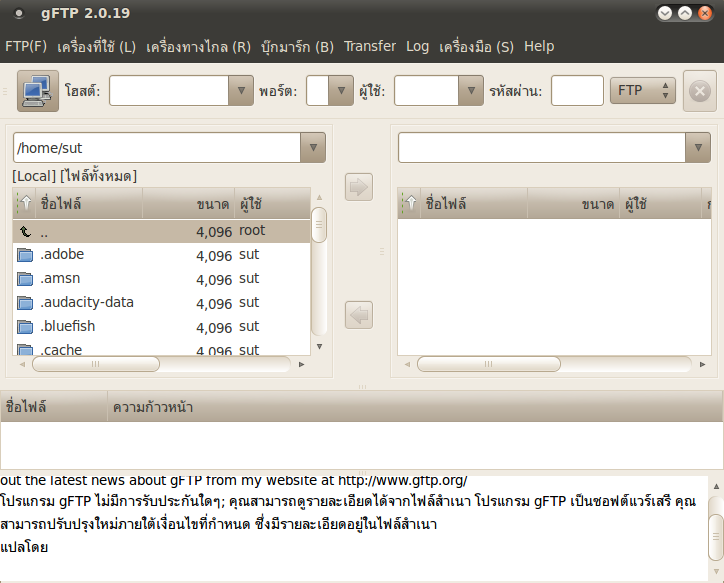The image size is (724, 583).
Task: Click the left arrow download button
Action: (x=359, y=315)
